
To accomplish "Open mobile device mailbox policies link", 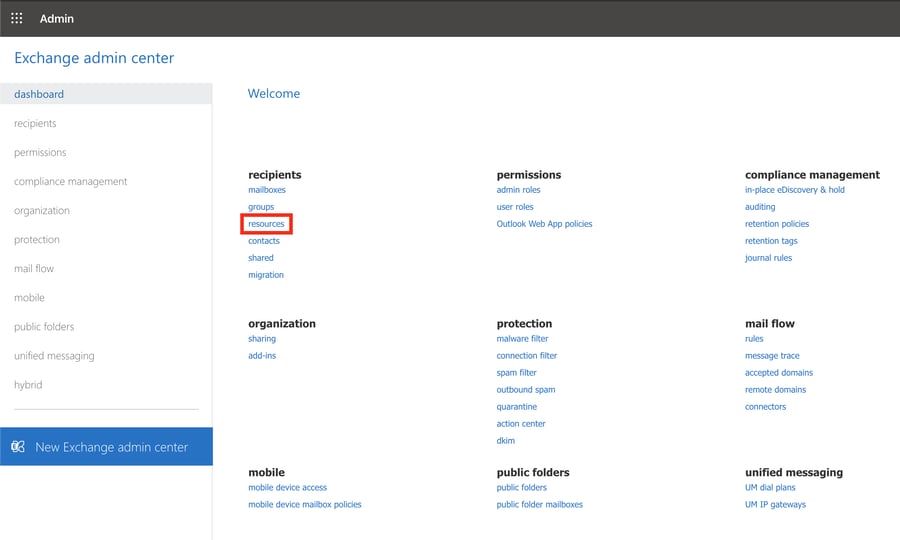I will coord(305,505).
